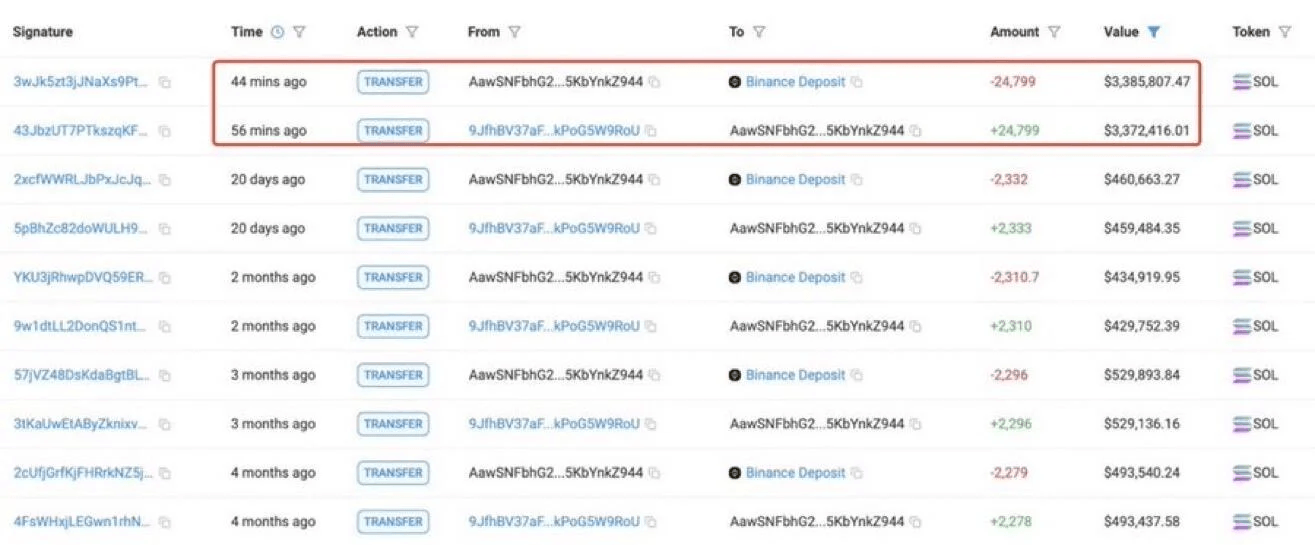1315x545 pixels.
Task: Open the From column filter
Action: (514, 32)
